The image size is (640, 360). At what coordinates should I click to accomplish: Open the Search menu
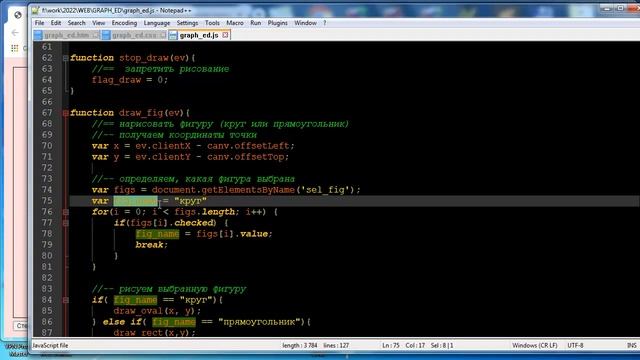point(76,23)
